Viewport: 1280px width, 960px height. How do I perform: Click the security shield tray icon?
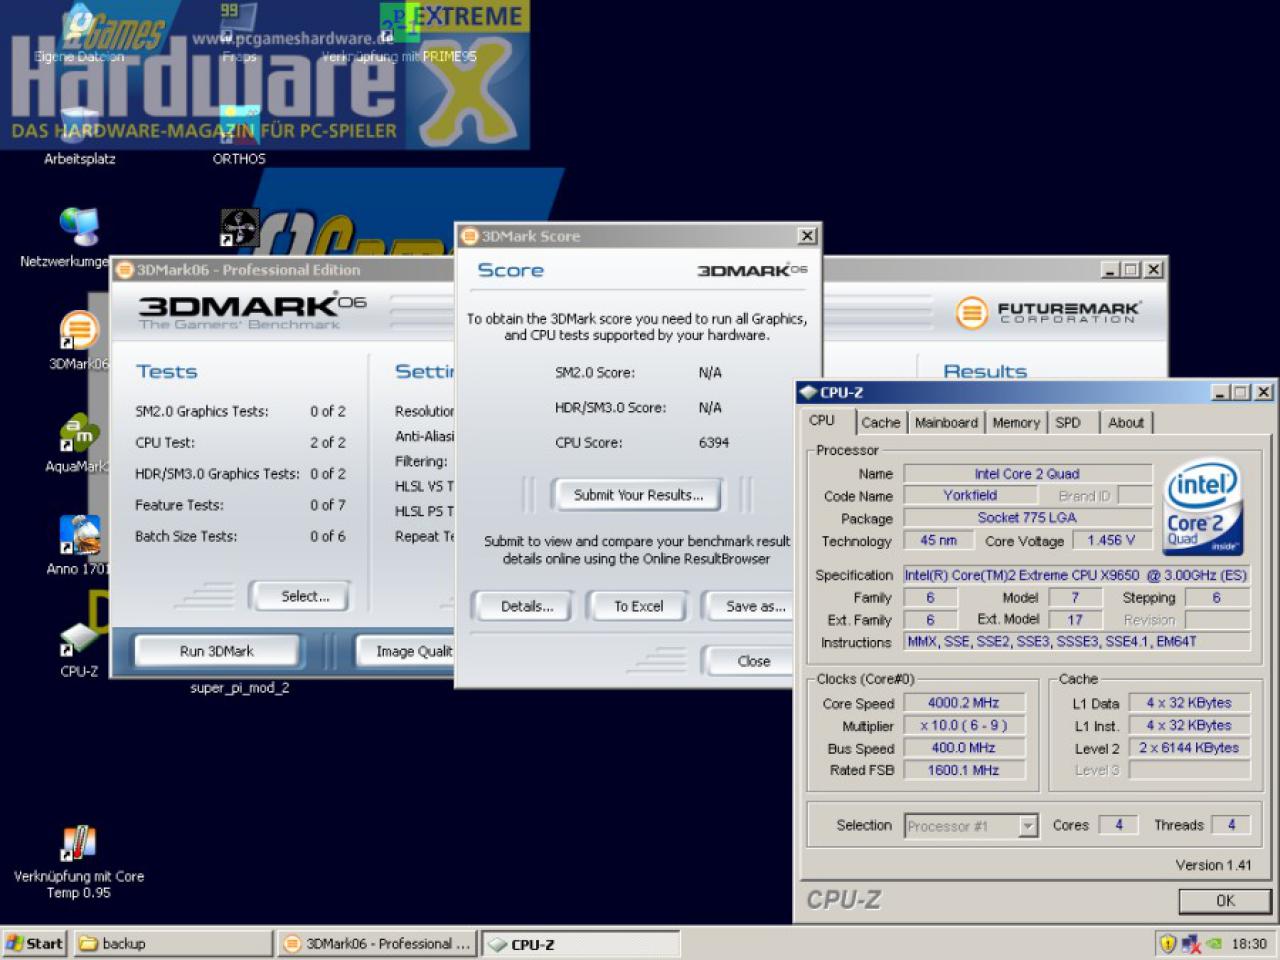[x=1167, y=943]
